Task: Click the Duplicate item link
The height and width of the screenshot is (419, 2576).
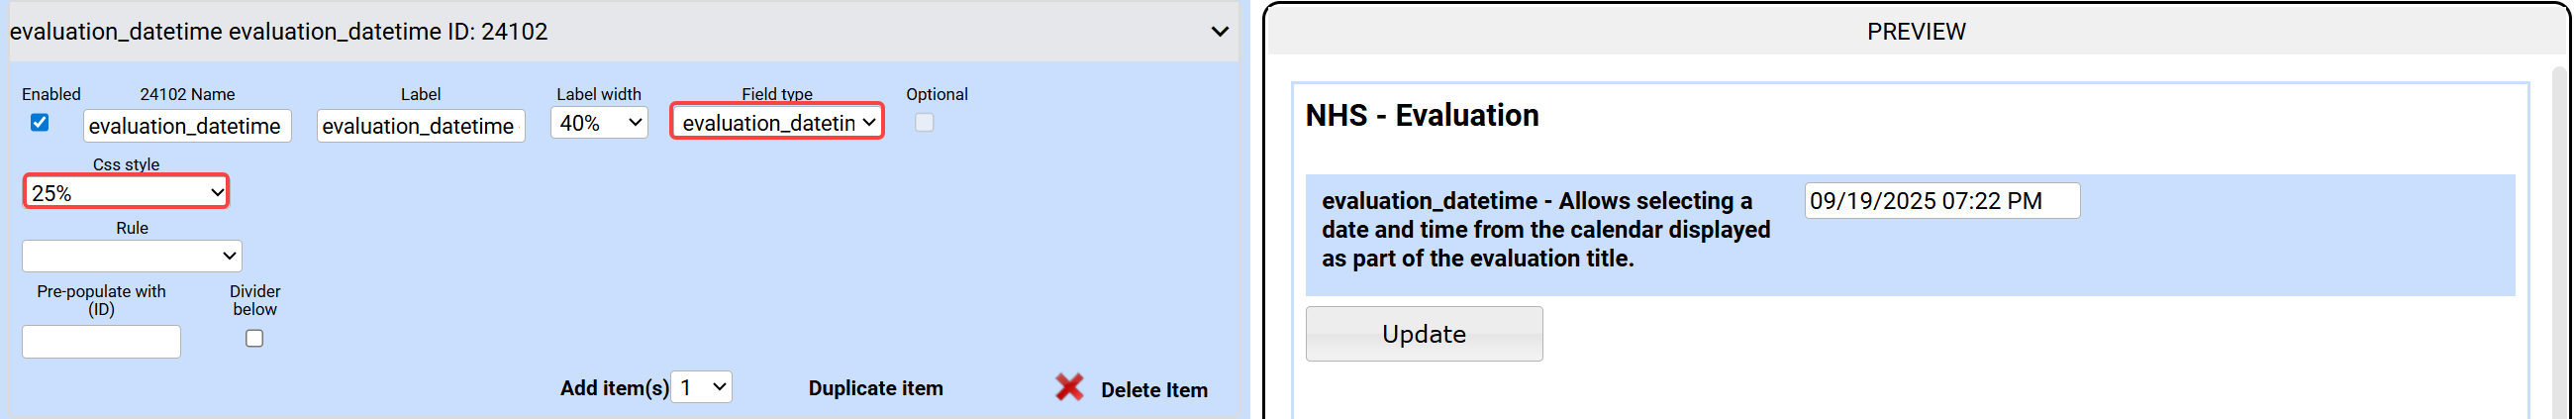Action: 875,389
